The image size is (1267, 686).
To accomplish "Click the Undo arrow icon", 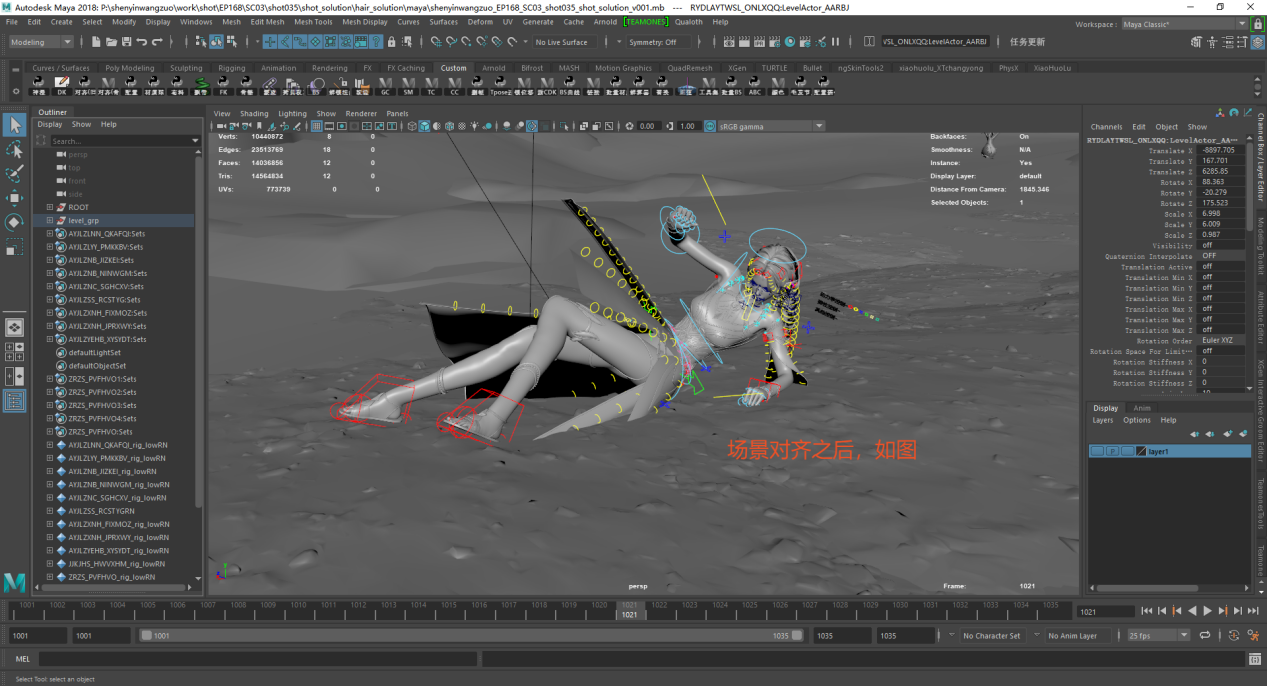I will [142, 42].
